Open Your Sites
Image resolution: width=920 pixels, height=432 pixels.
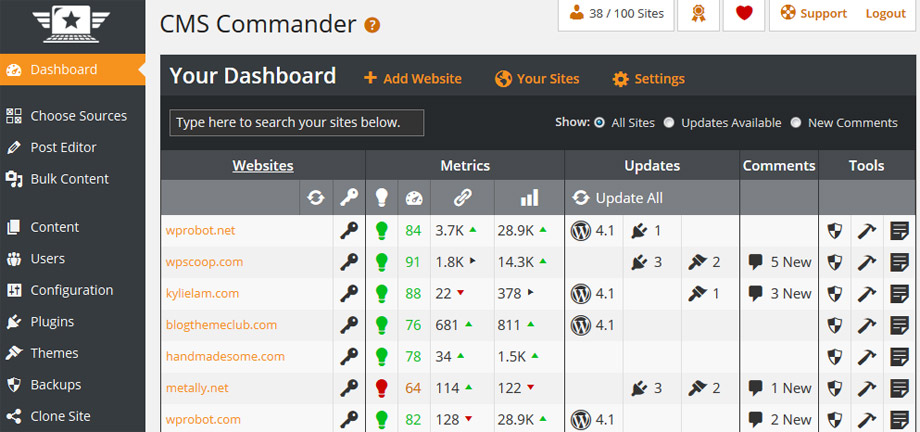click(x=537, y=79)
